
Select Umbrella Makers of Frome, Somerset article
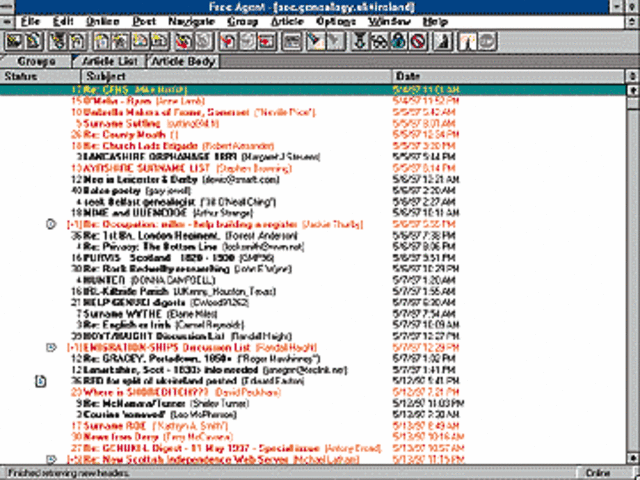click(x=313, y=112)
